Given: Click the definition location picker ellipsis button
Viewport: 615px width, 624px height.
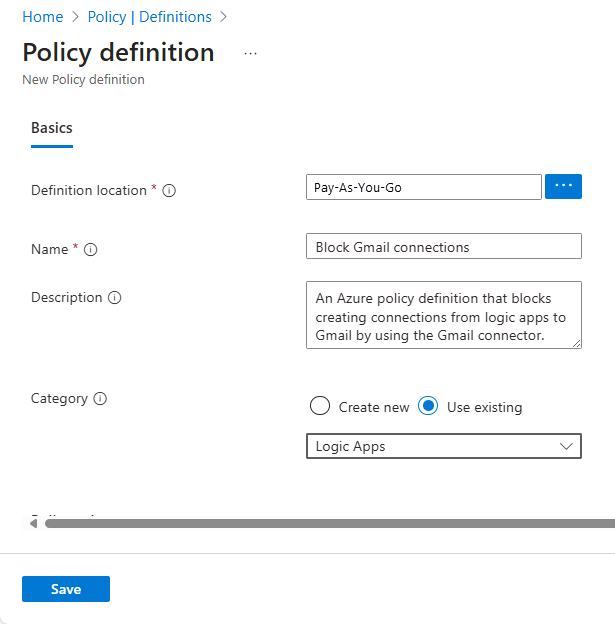Looking at the screenshot, I should [x=563, y=187].
